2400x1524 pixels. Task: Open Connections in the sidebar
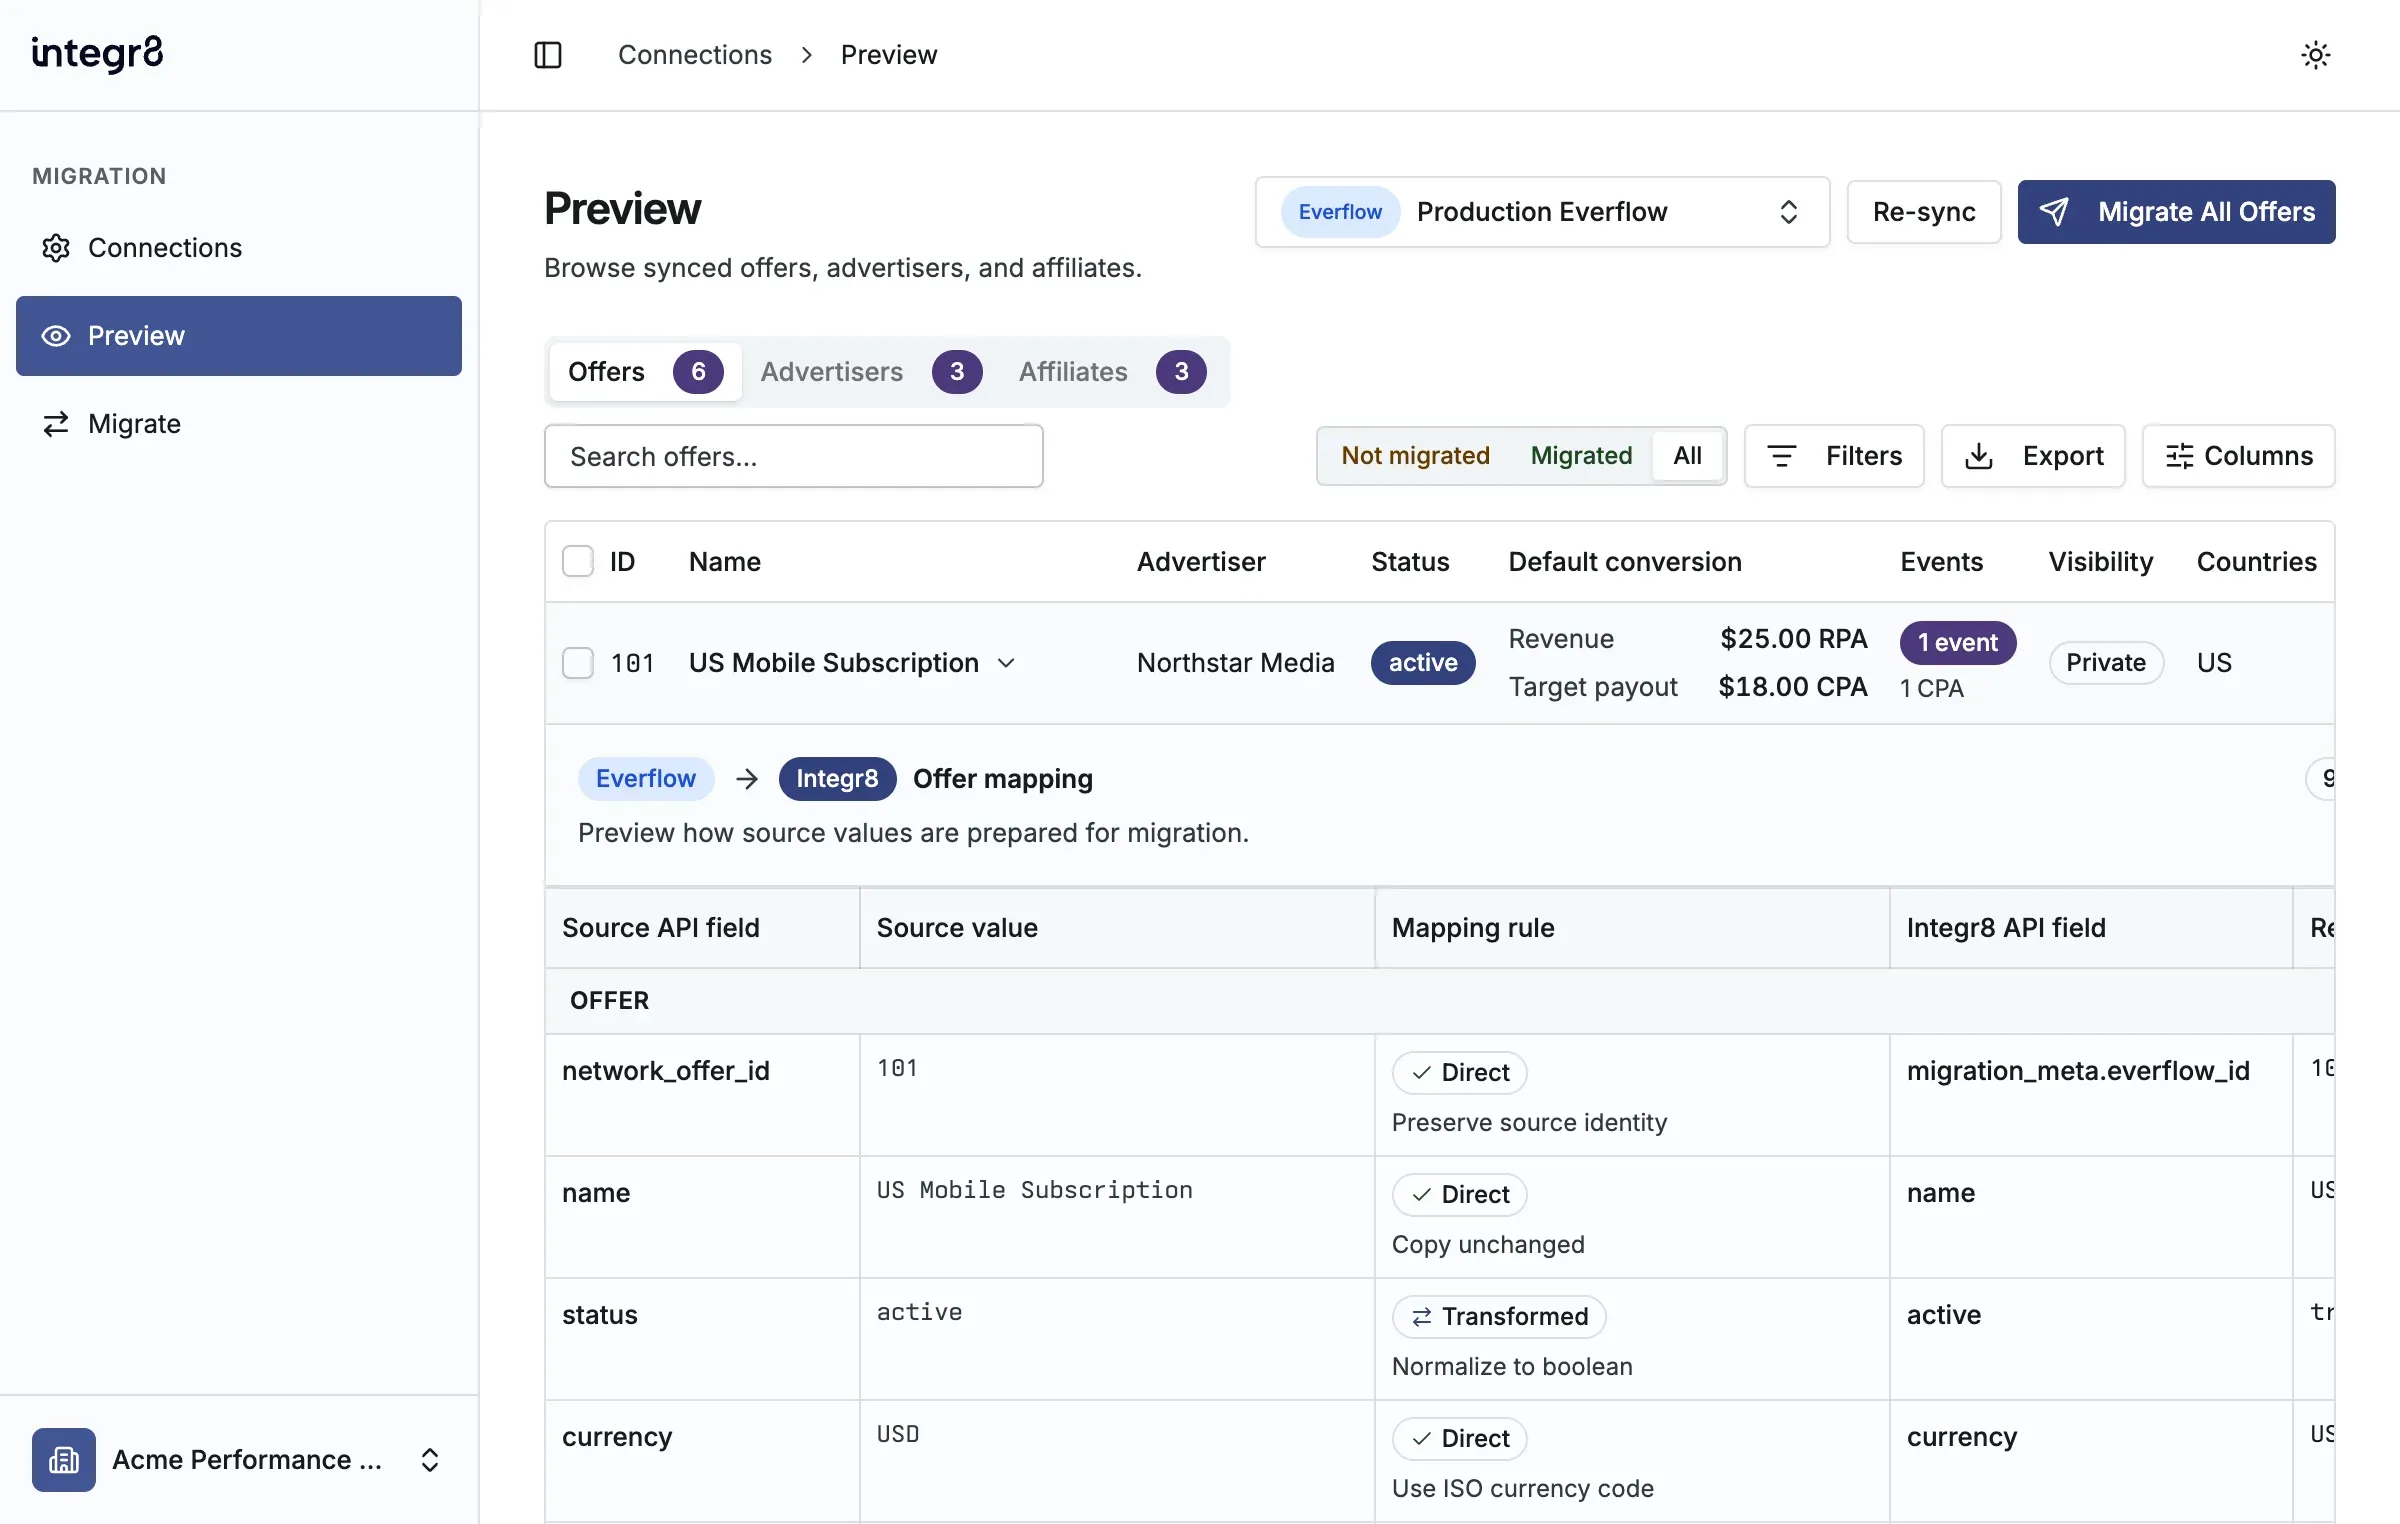(x=239, y=248)
